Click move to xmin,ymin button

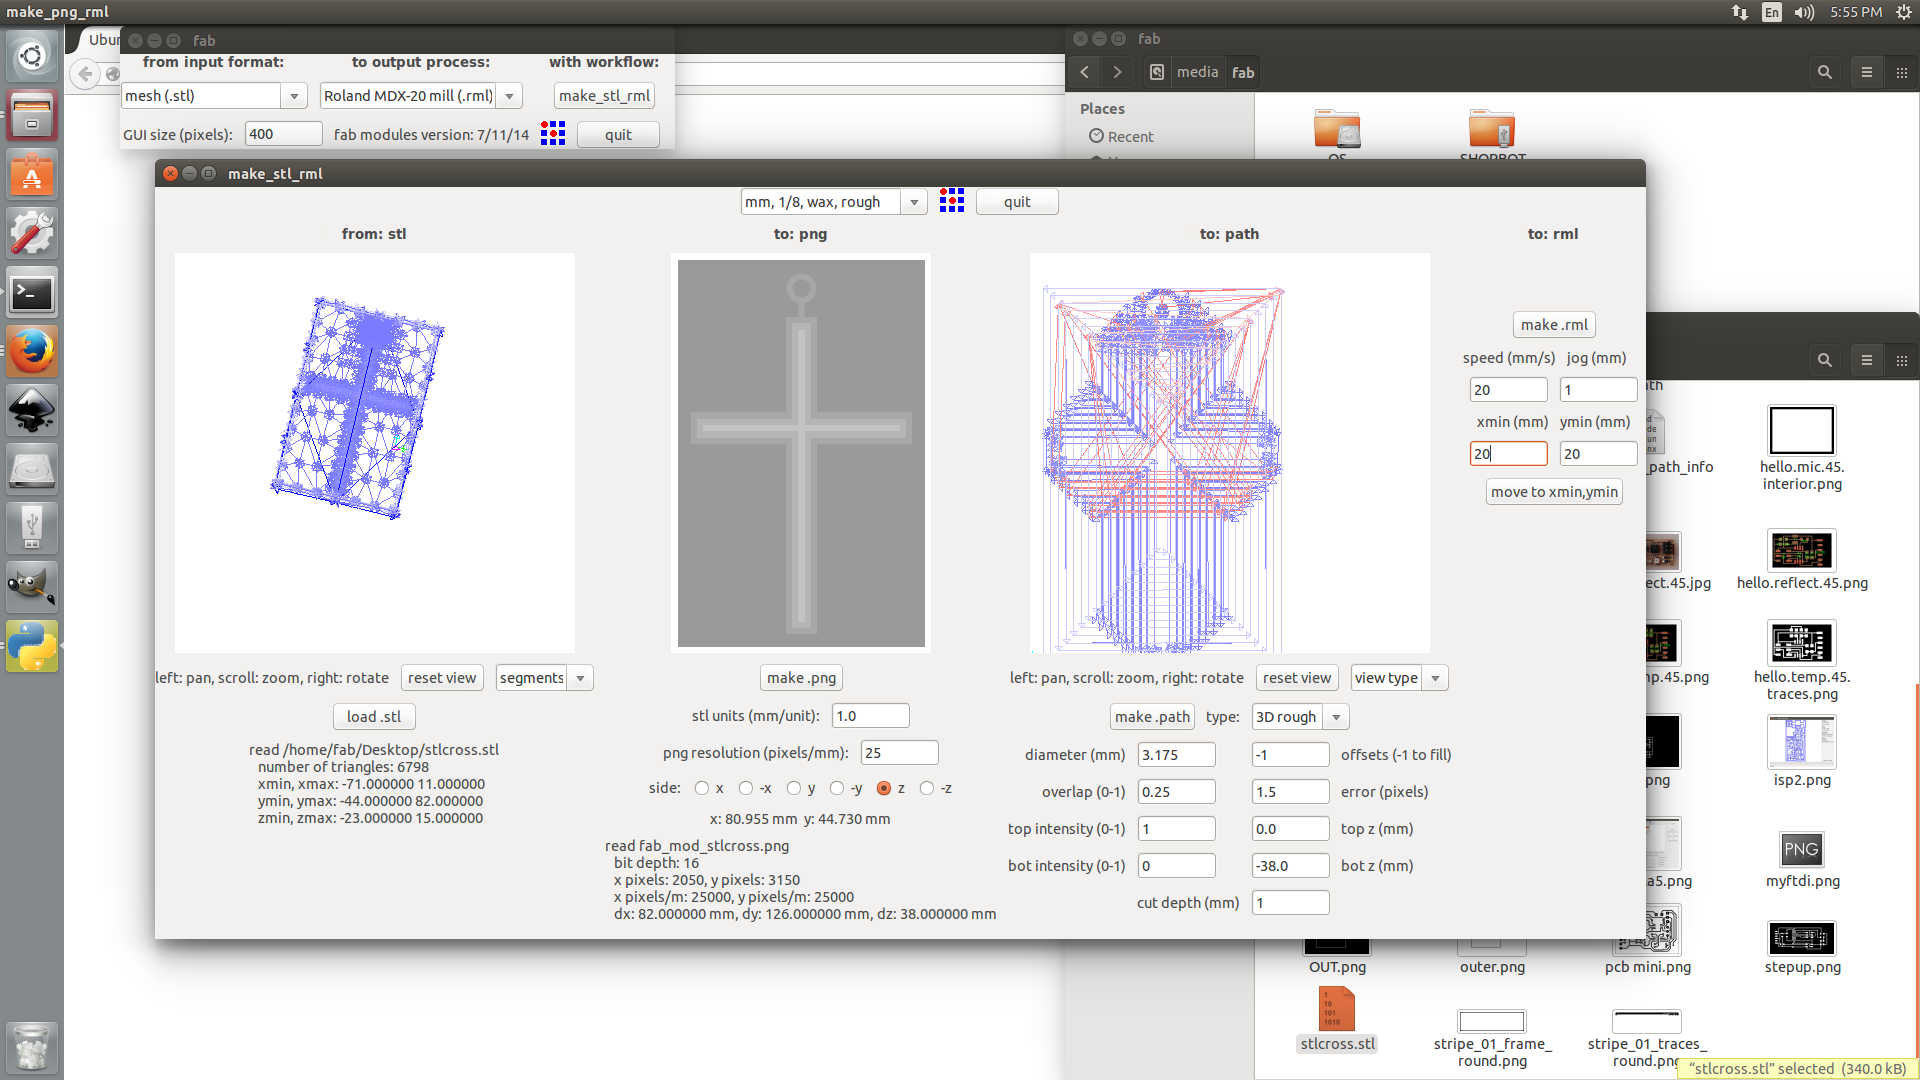click(1554, 492)
